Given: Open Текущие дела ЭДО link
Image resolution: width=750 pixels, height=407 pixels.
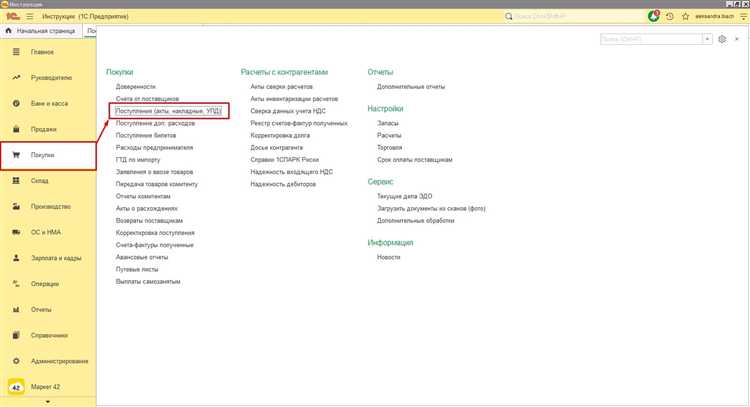Looking at the screenshot, I should point(404,196).
